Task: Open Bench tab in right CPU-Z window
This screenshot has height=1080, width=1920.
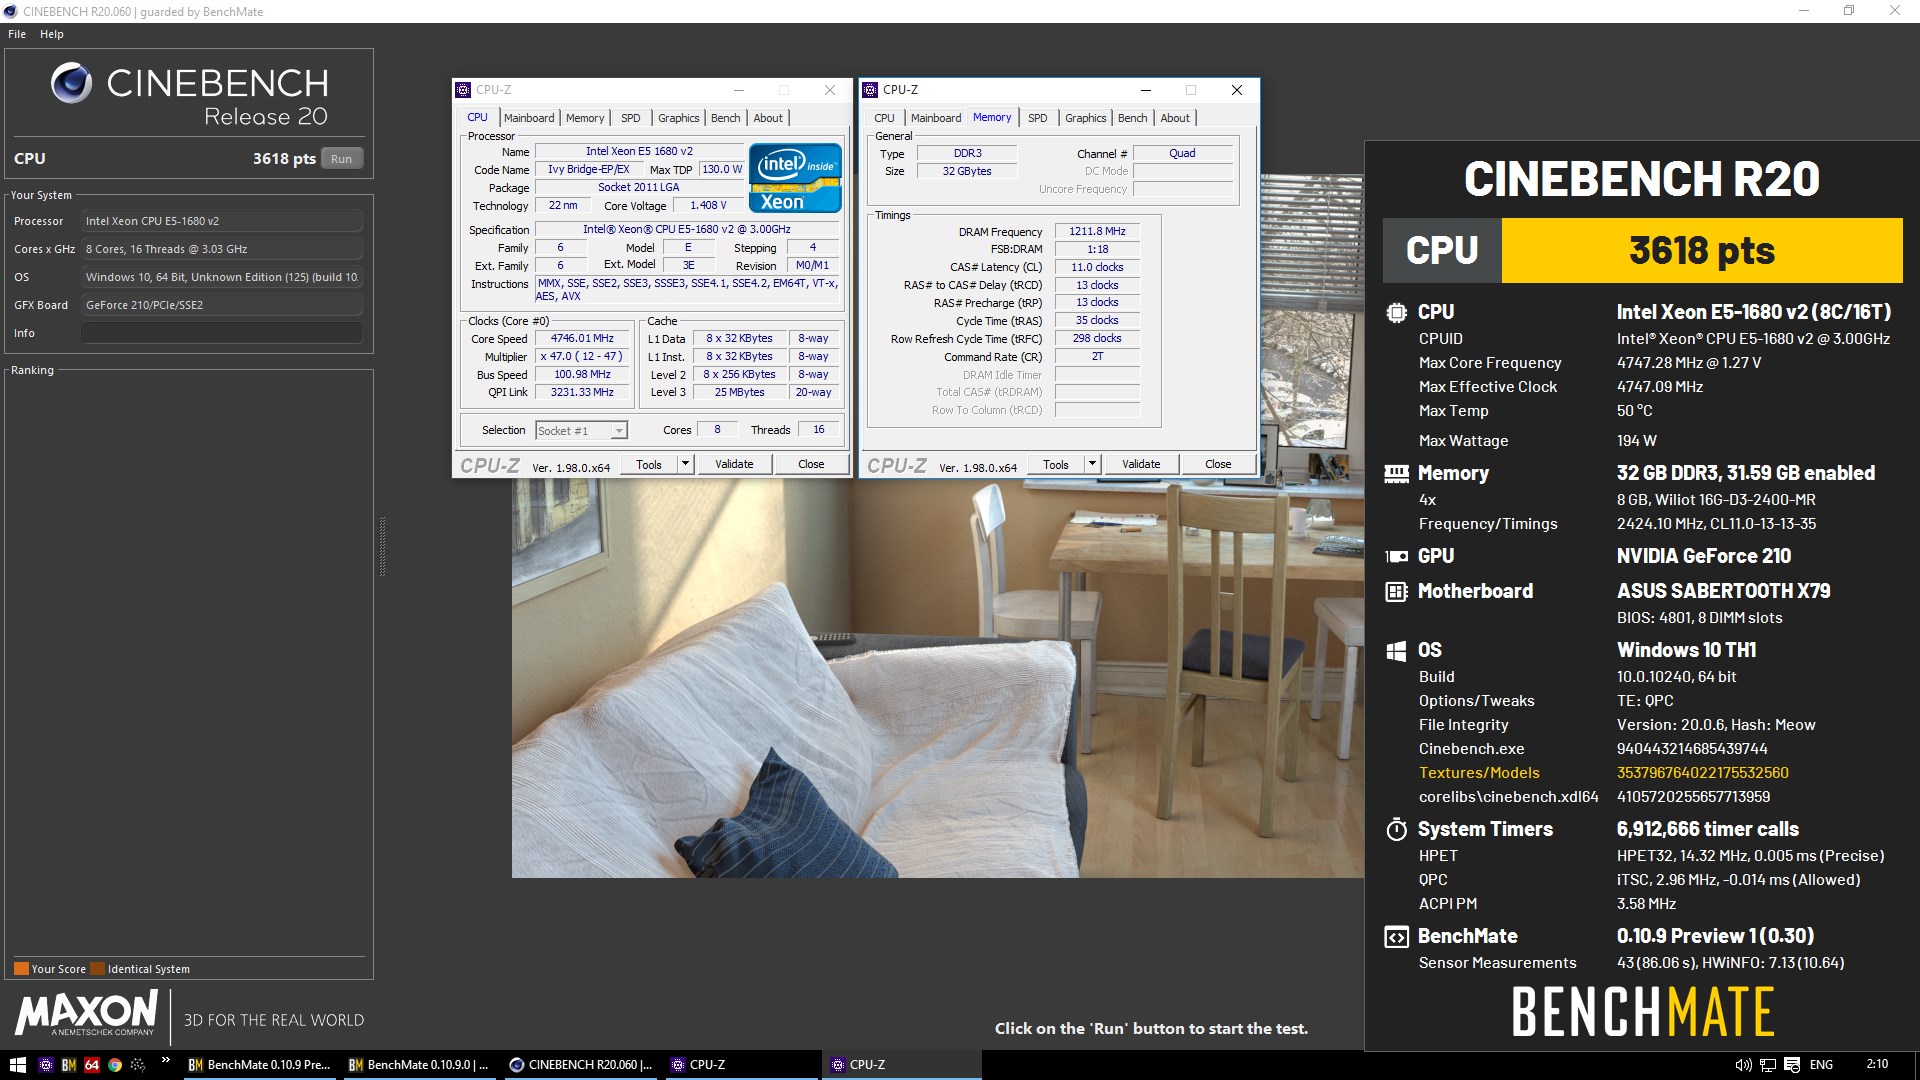Action: (x=1132, y=118)
